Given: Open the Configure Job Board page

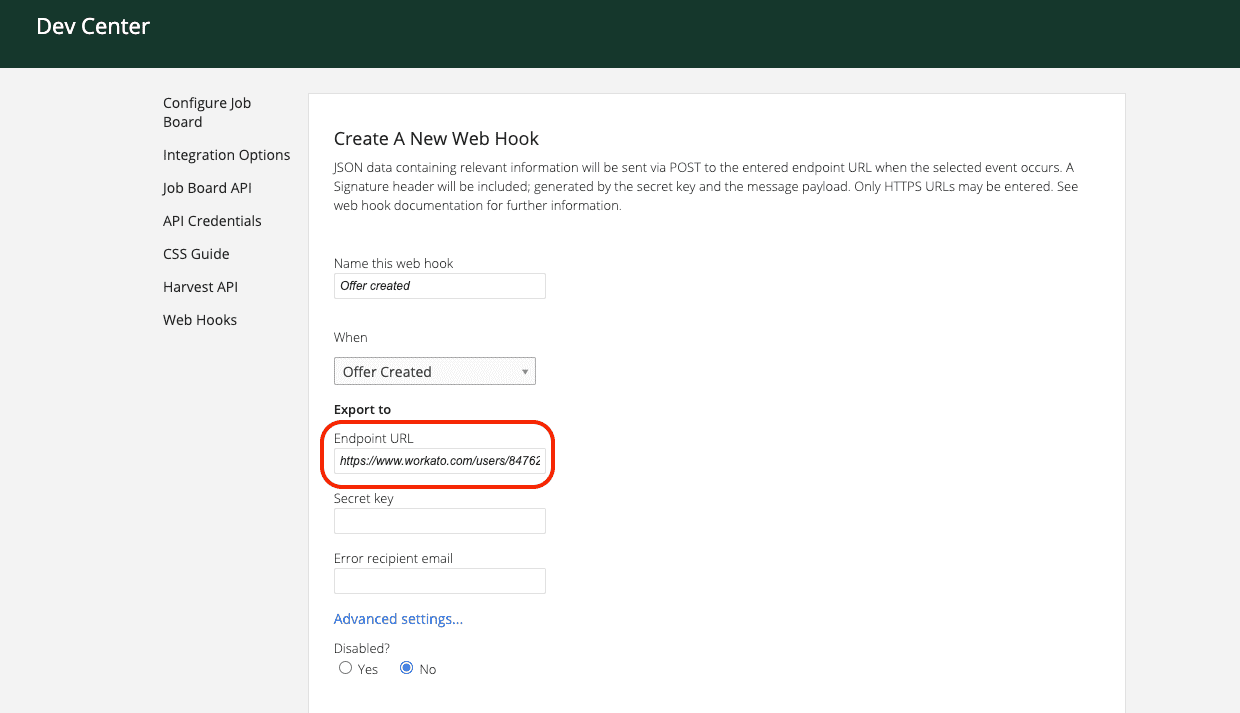Looking at the screenshot, I should pyautogui.click(x=207, y=112).
